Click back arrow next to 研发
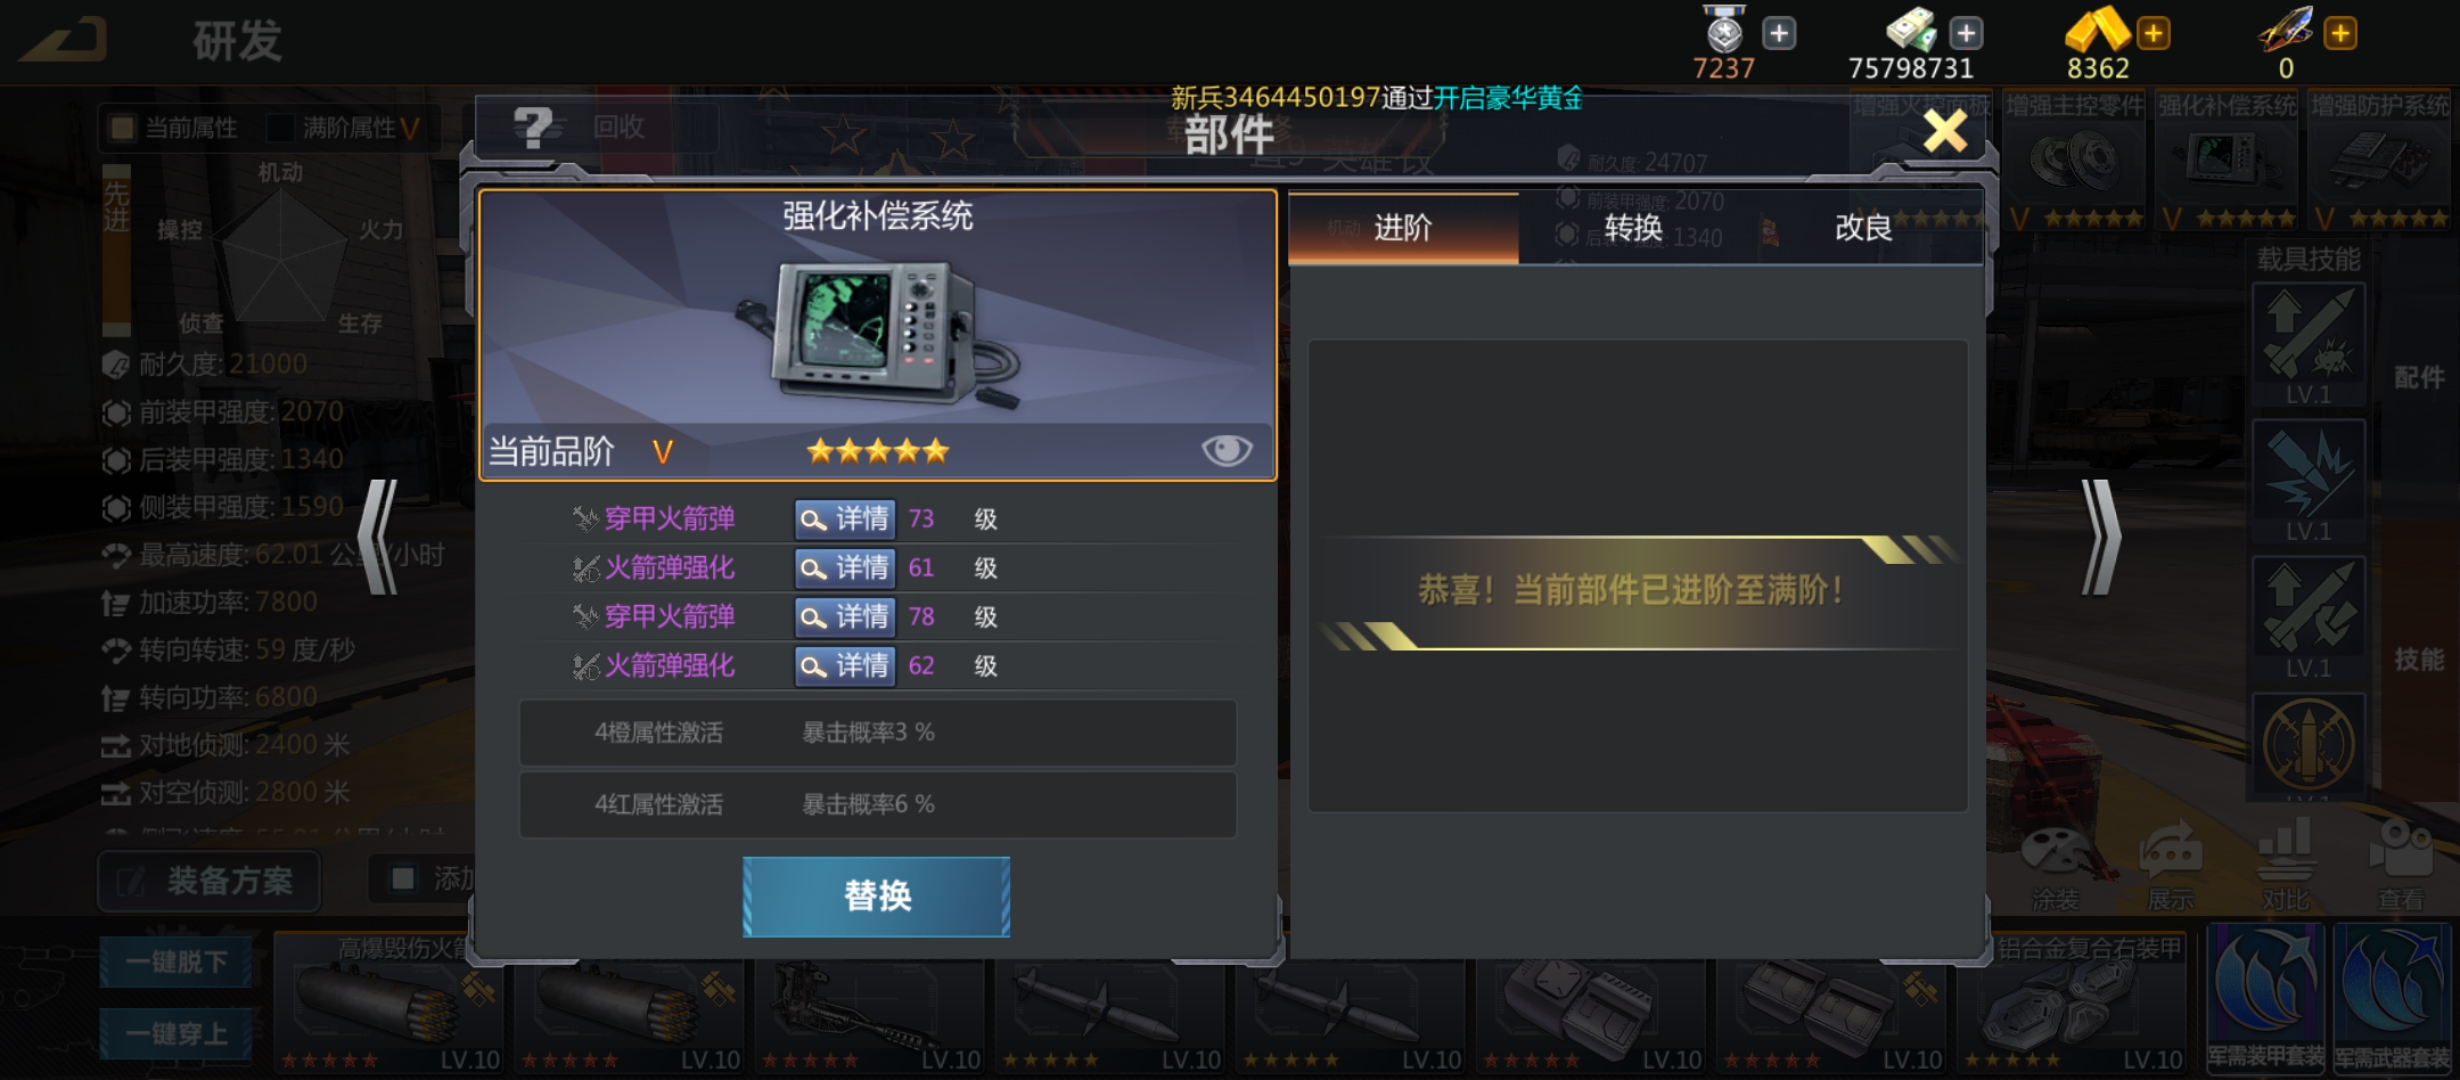The width and height of the screenshot is (2460, 1080). coord(65,40)
